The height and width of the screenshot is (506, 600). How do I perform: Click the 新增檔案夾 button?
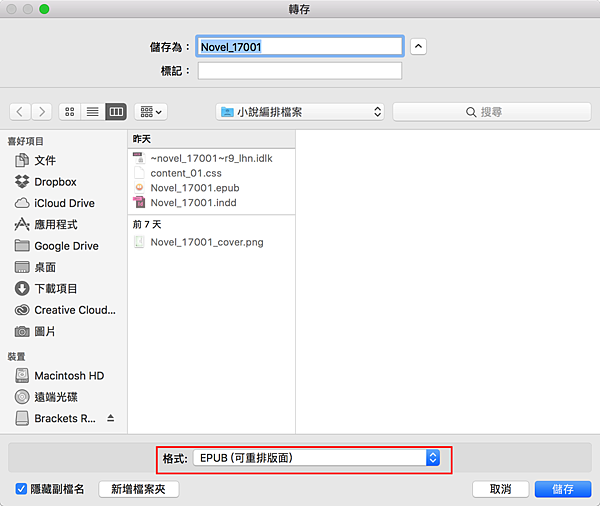pos(139,489)
